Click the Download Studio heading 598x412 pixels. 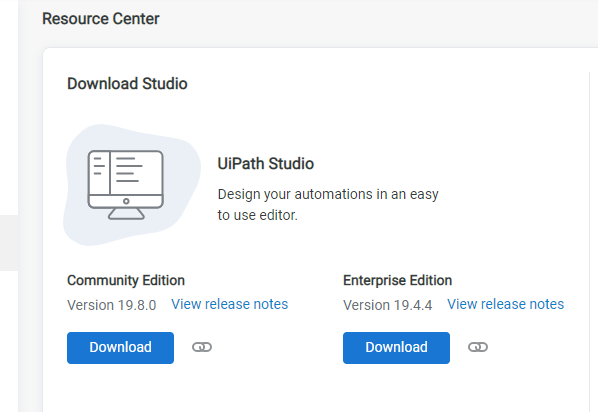pos(127,84)
